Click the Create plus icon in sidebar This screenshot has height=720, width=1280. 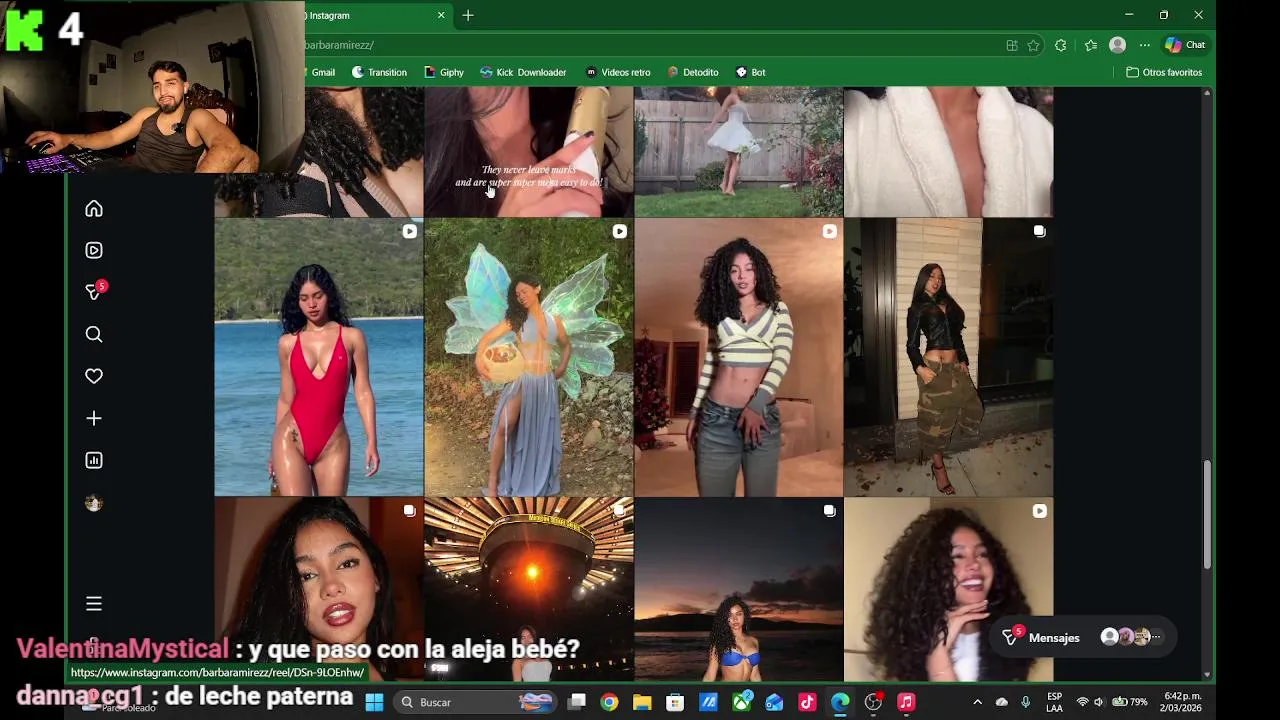94,419
